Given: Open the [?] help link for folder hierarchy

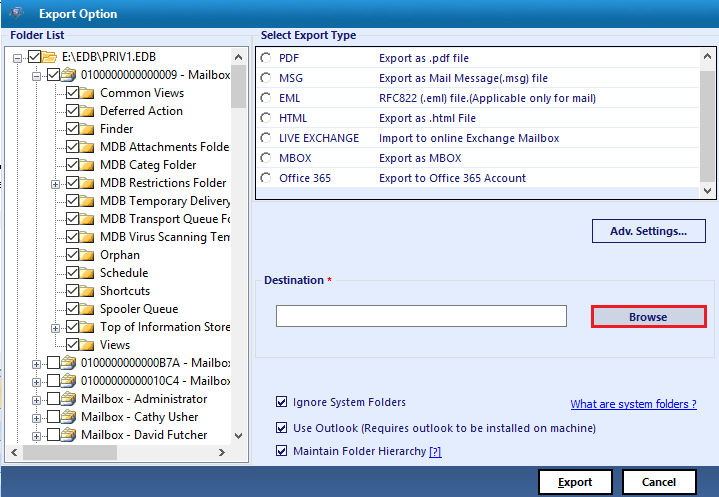Looking at the screenshot, I should (435, 452).
